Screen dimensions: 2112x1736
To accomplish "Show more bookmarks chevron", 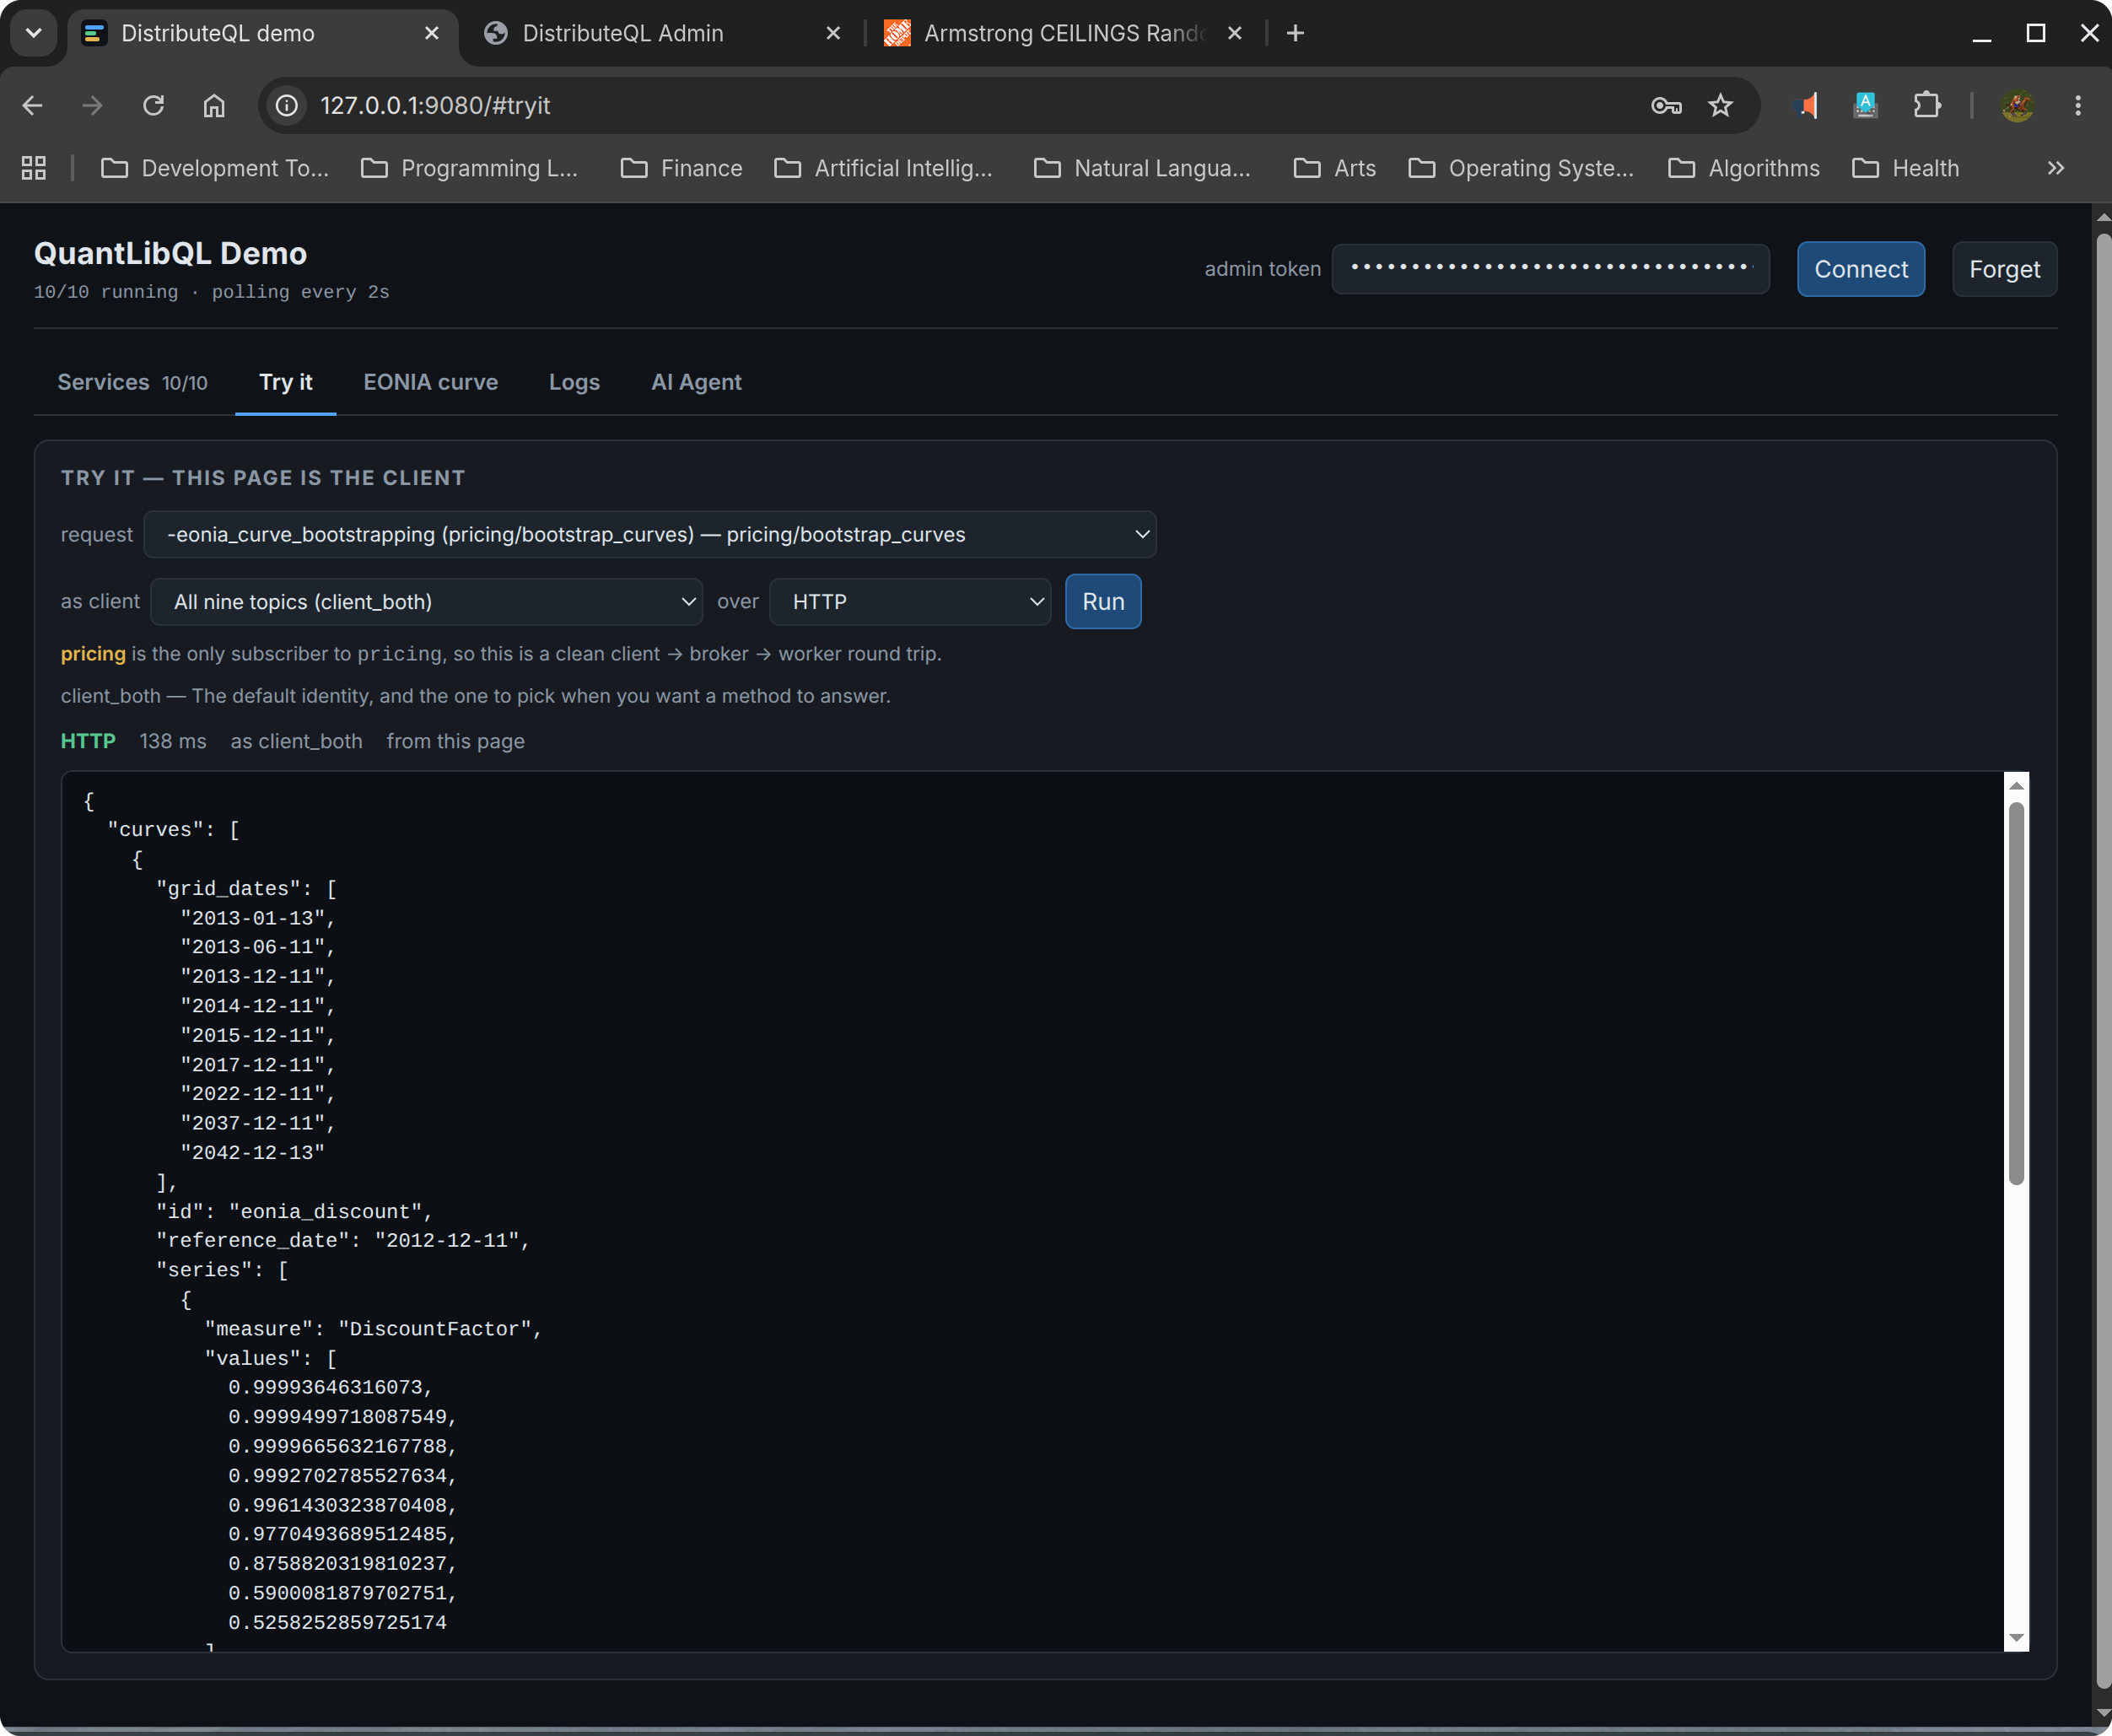I will [2055, 168].
